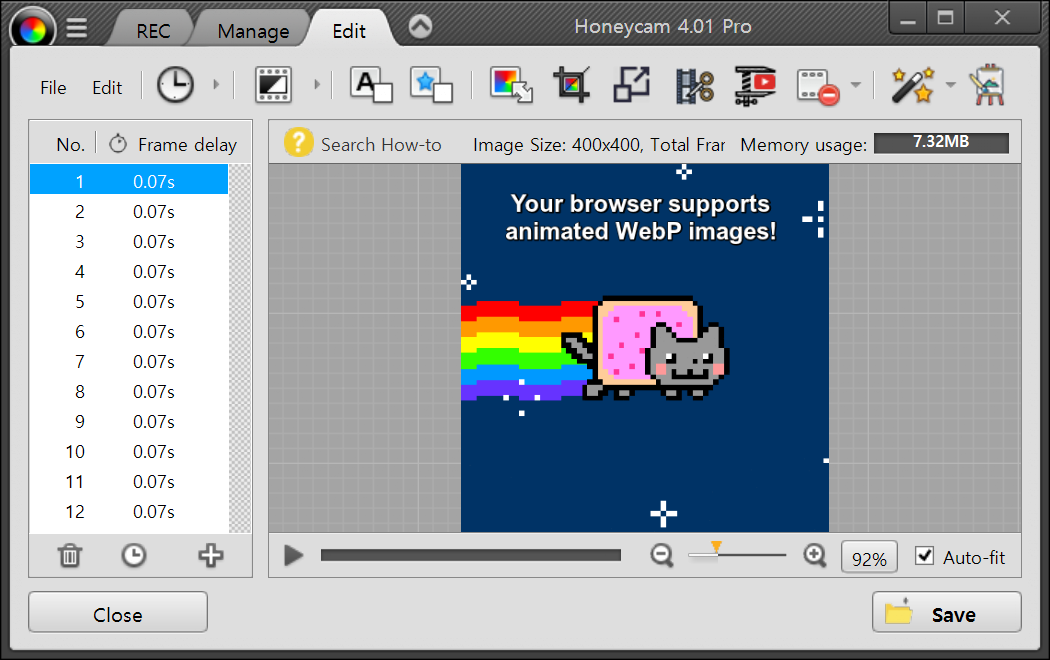This screenshot has height=660, width=1050.
Task: Click the frame delay clock tool
Action: (x=175, y=85)
